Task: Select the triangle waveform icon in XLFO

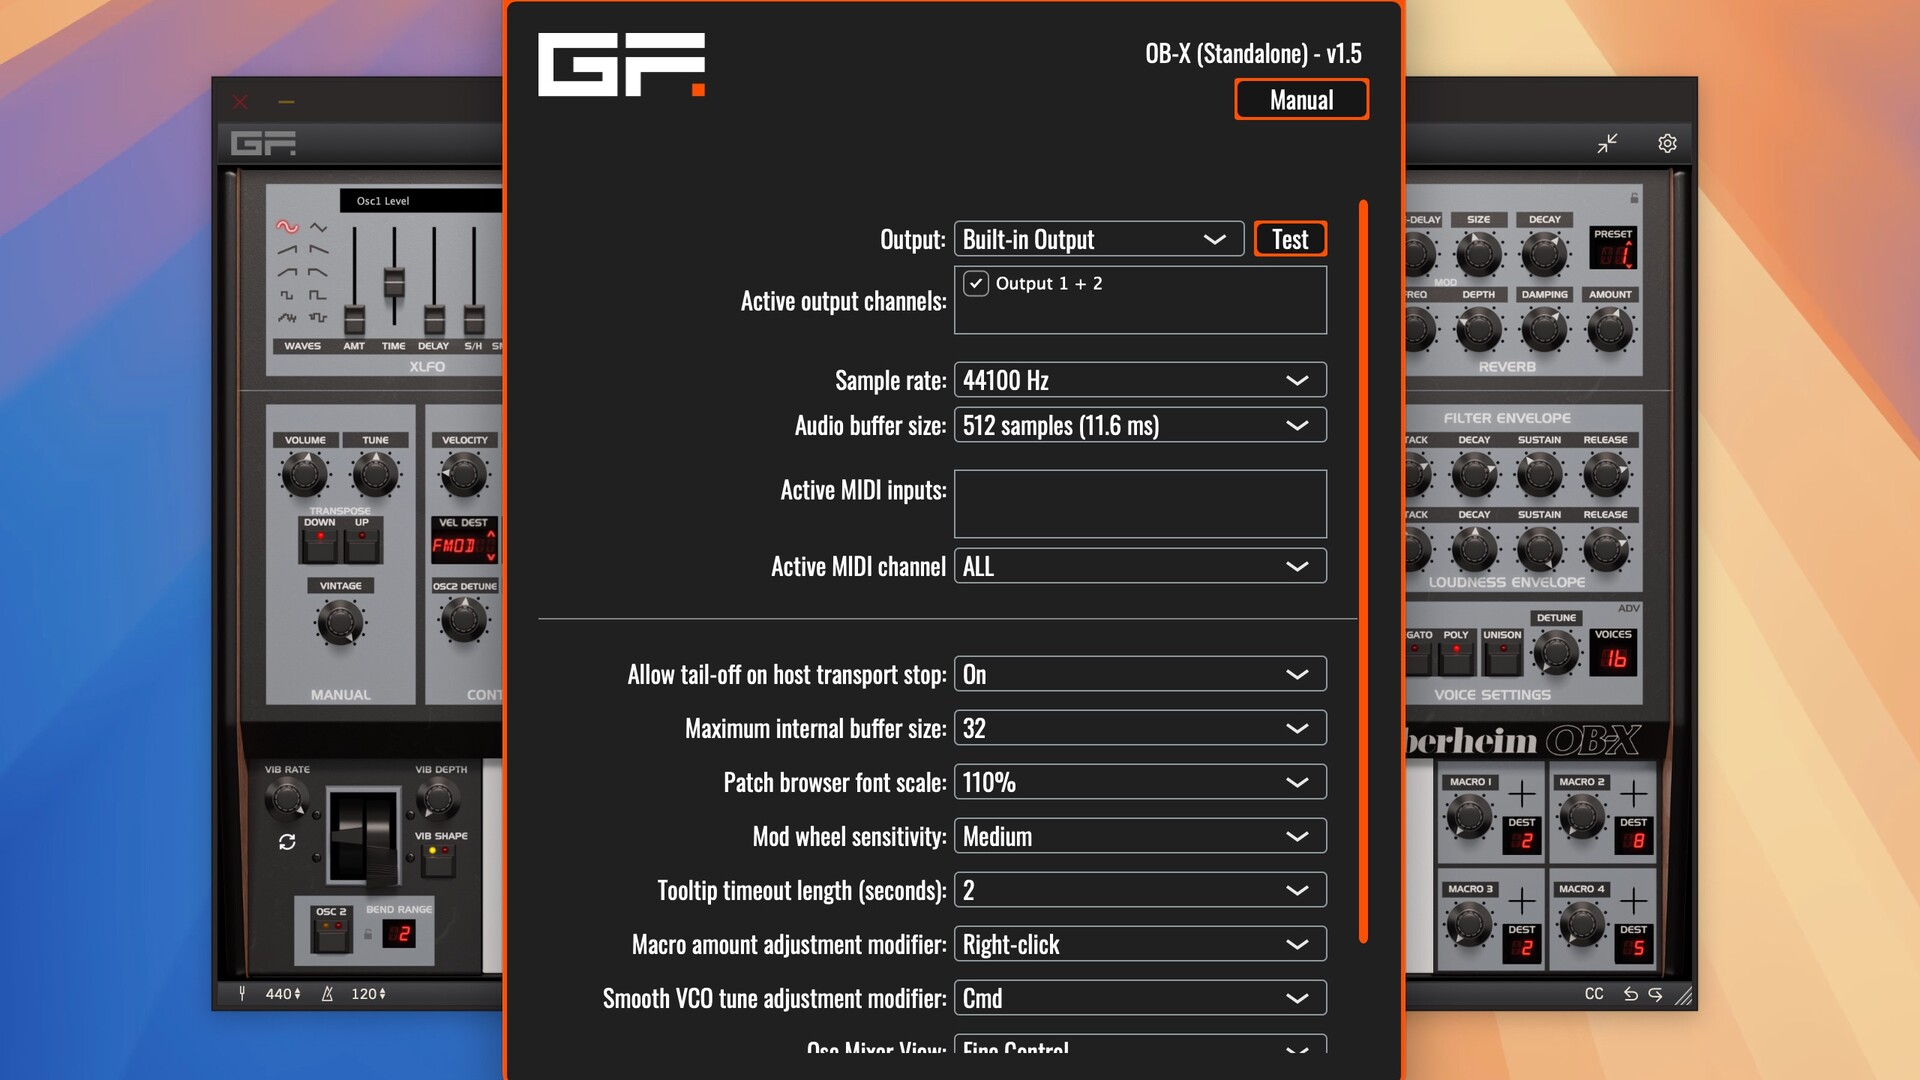Action: pyautogui.click(x=318, y=227)
